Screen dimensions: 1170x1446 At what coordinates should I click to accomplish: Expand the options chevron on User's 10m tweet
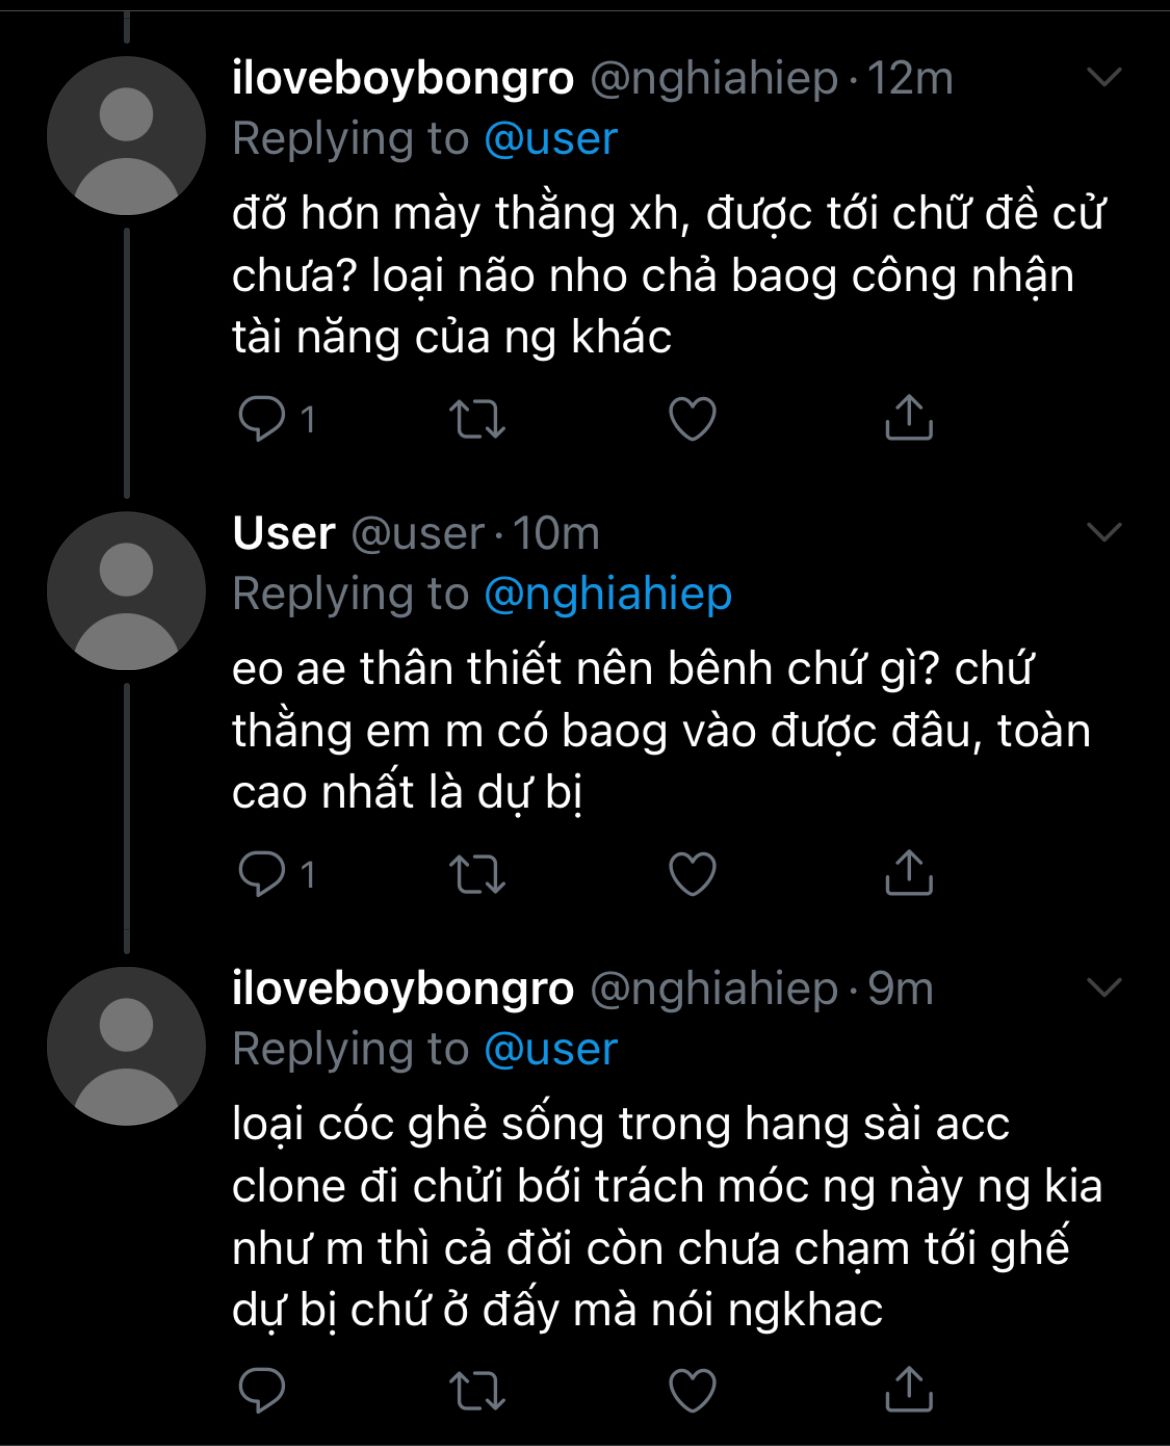1104,533
